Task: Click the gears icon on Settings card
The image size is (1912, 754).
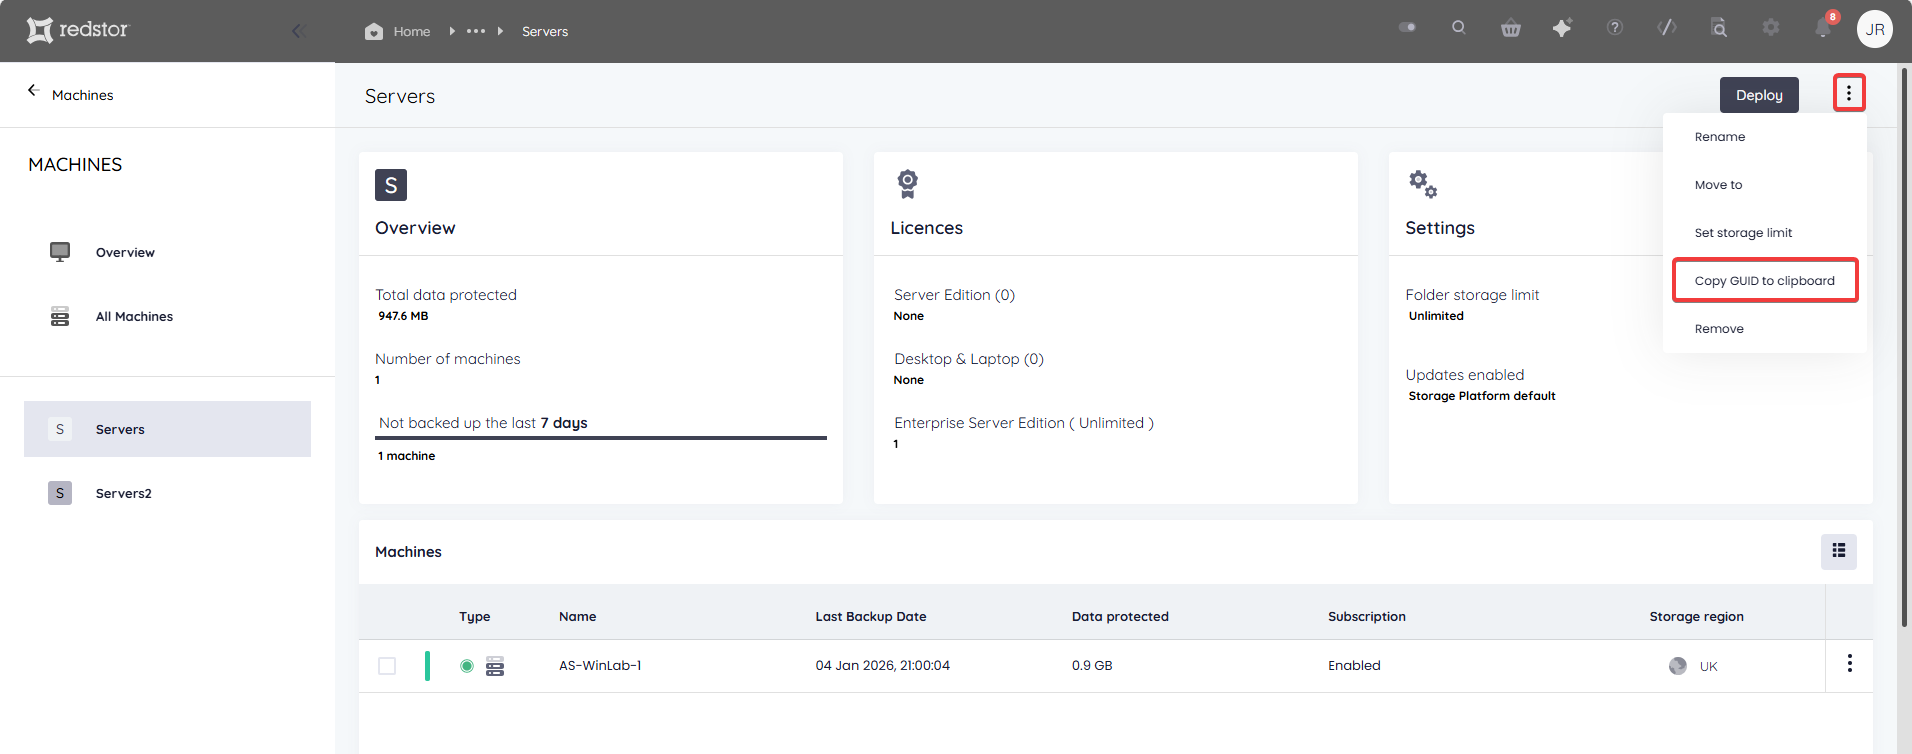Action: click(x=1422, y=184)
